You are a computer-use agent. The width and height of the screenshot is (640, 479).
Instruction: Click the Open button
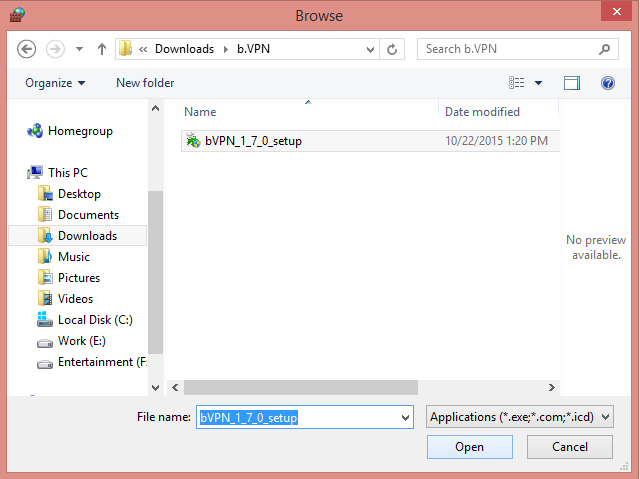pos(469,447)
